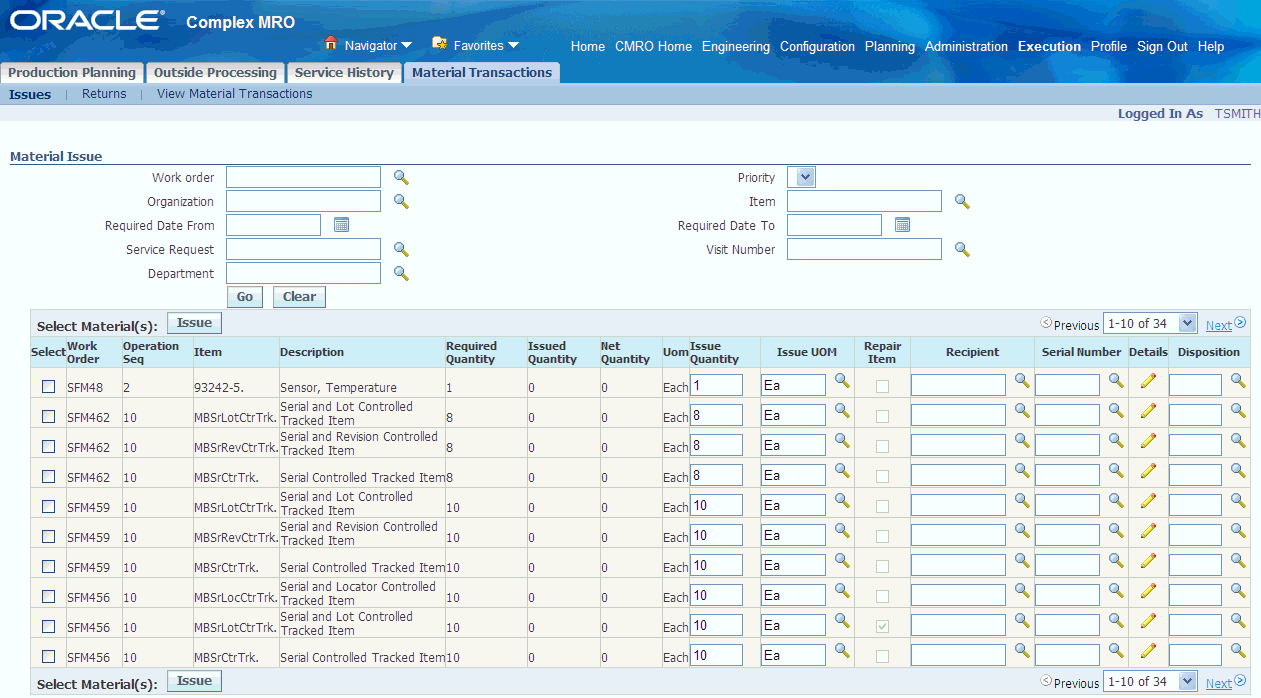Switch to the Service History tab

(344, 73)
